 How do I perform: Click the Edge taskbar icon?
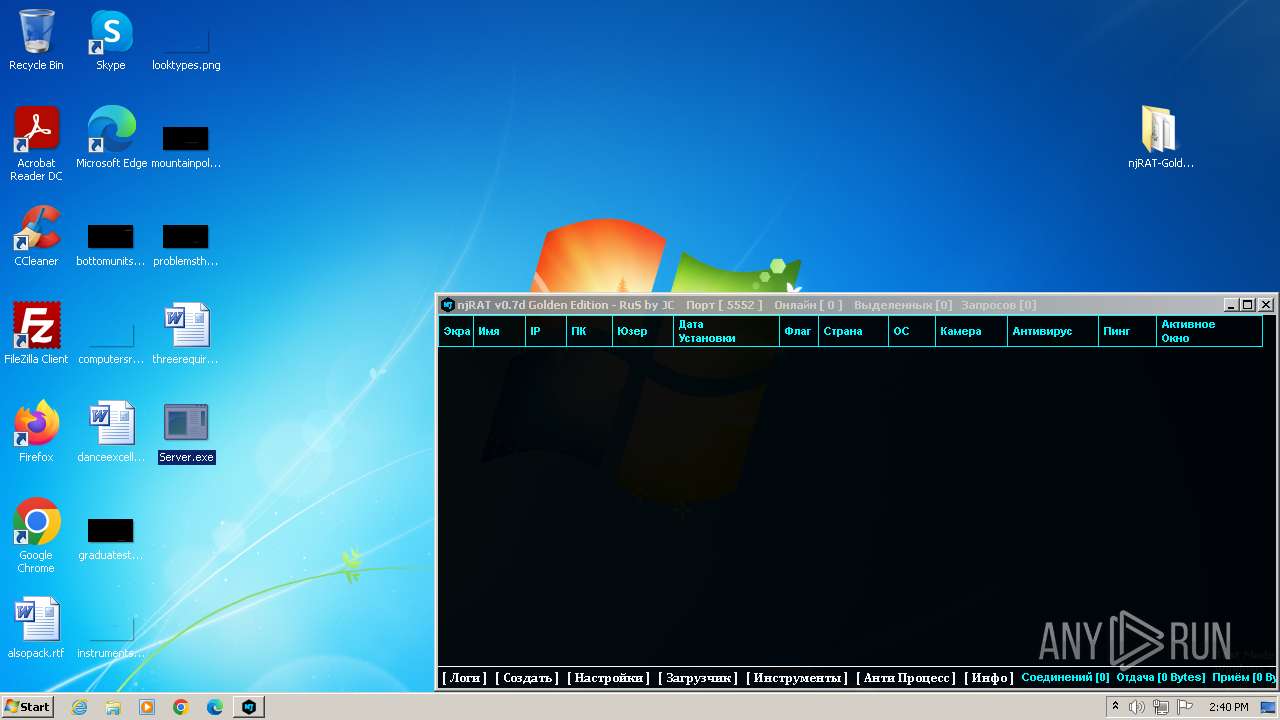coord(215,707)
